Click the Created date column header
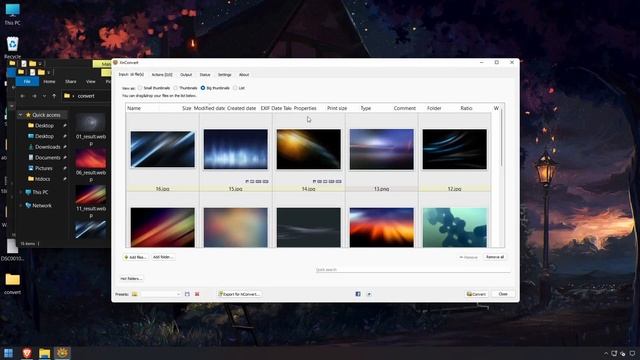This screenshot has height=360, width=640. (241, 108)
